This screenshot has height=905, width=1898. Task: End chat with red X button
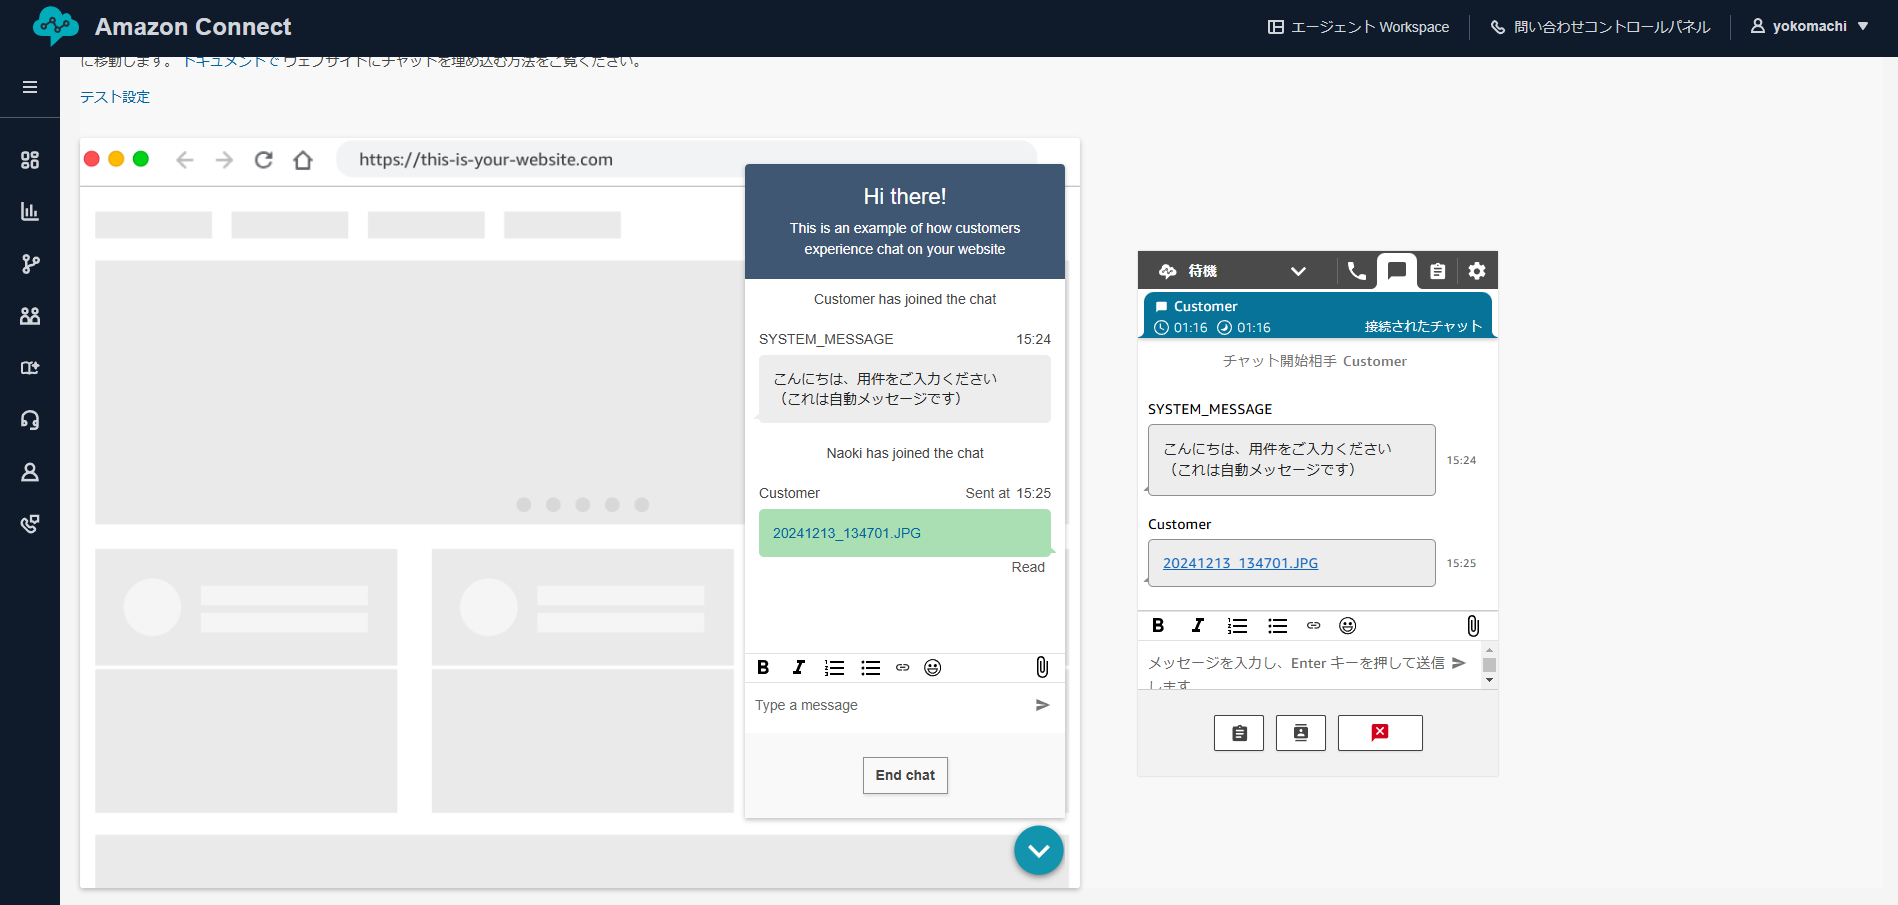(1380, 733)
